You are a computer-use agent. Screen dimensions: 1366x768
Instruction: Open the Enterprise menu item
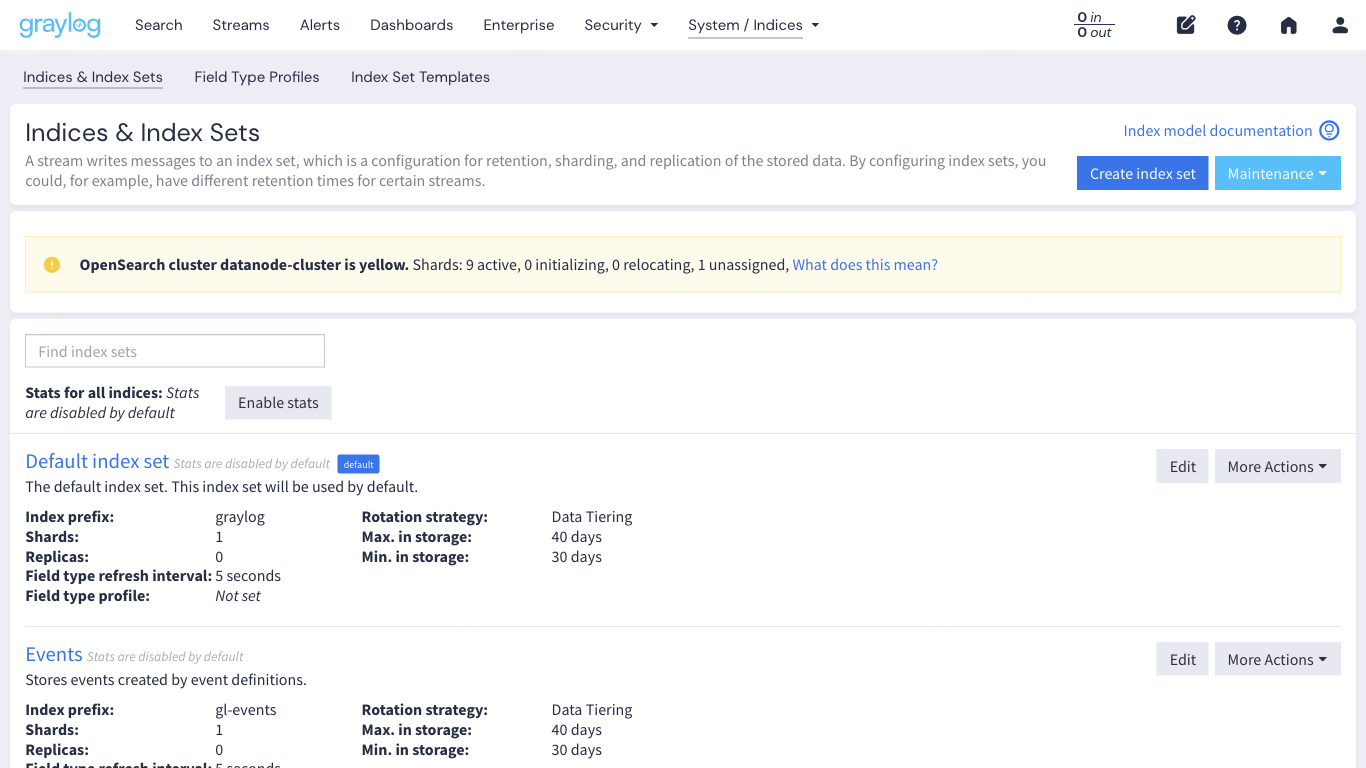pyautogui.click(x=518, y=25)
